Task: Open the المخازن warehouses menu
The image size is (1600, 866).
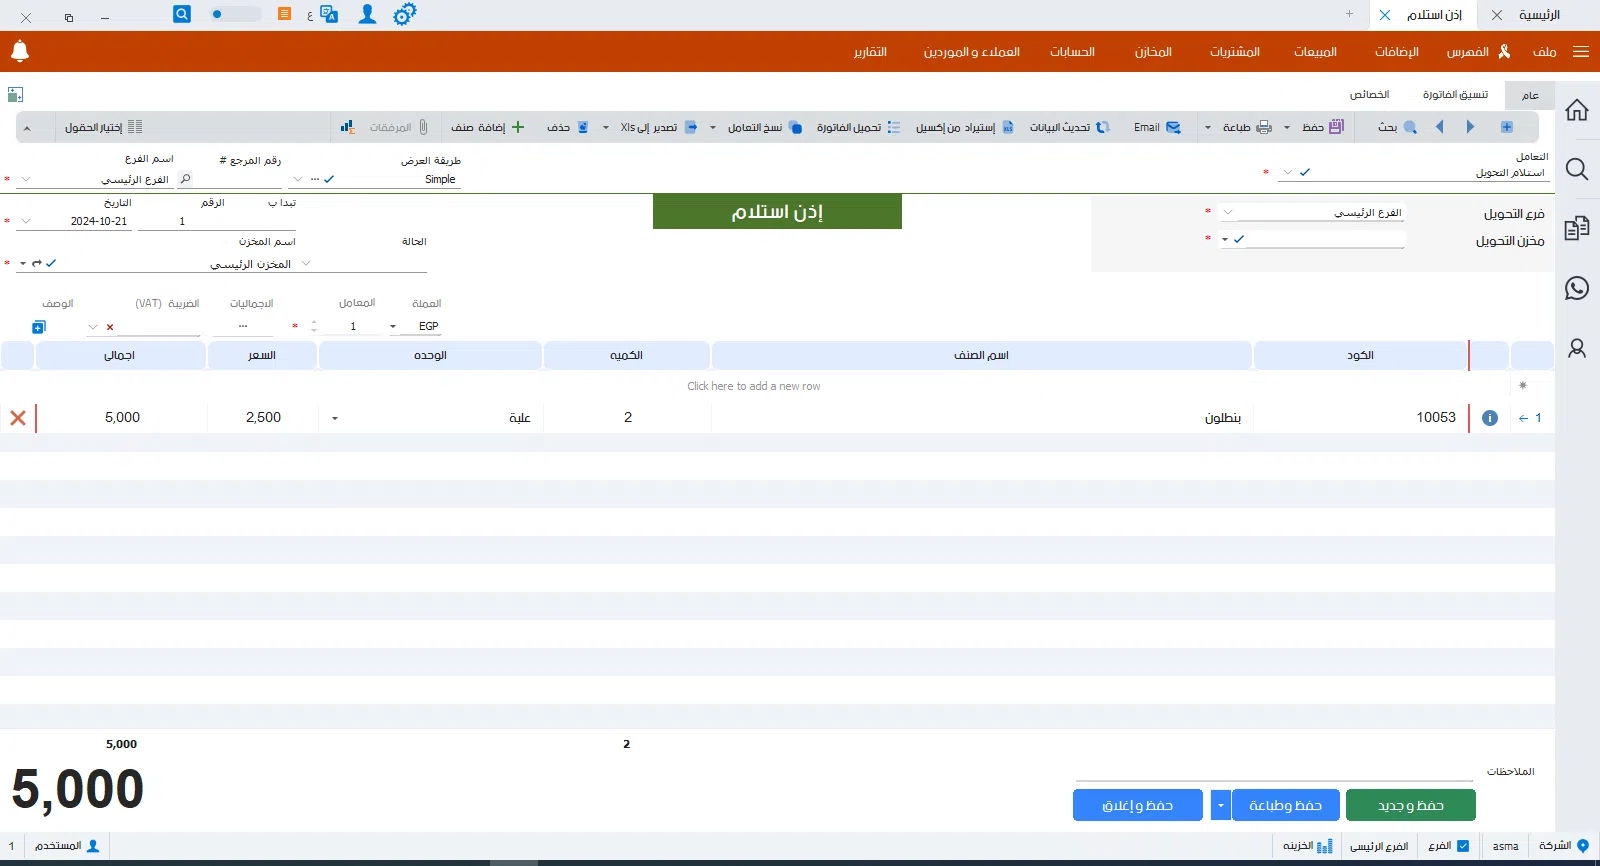Action: pos(1153,51)
